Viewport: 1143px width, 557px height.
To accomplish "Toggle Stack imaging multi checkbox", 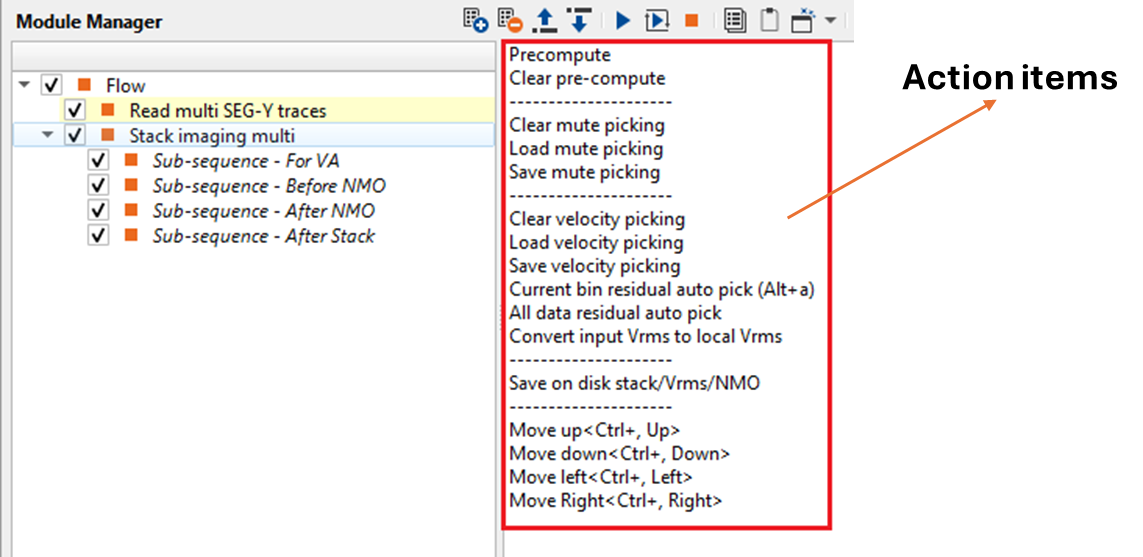I will point(74,136).
